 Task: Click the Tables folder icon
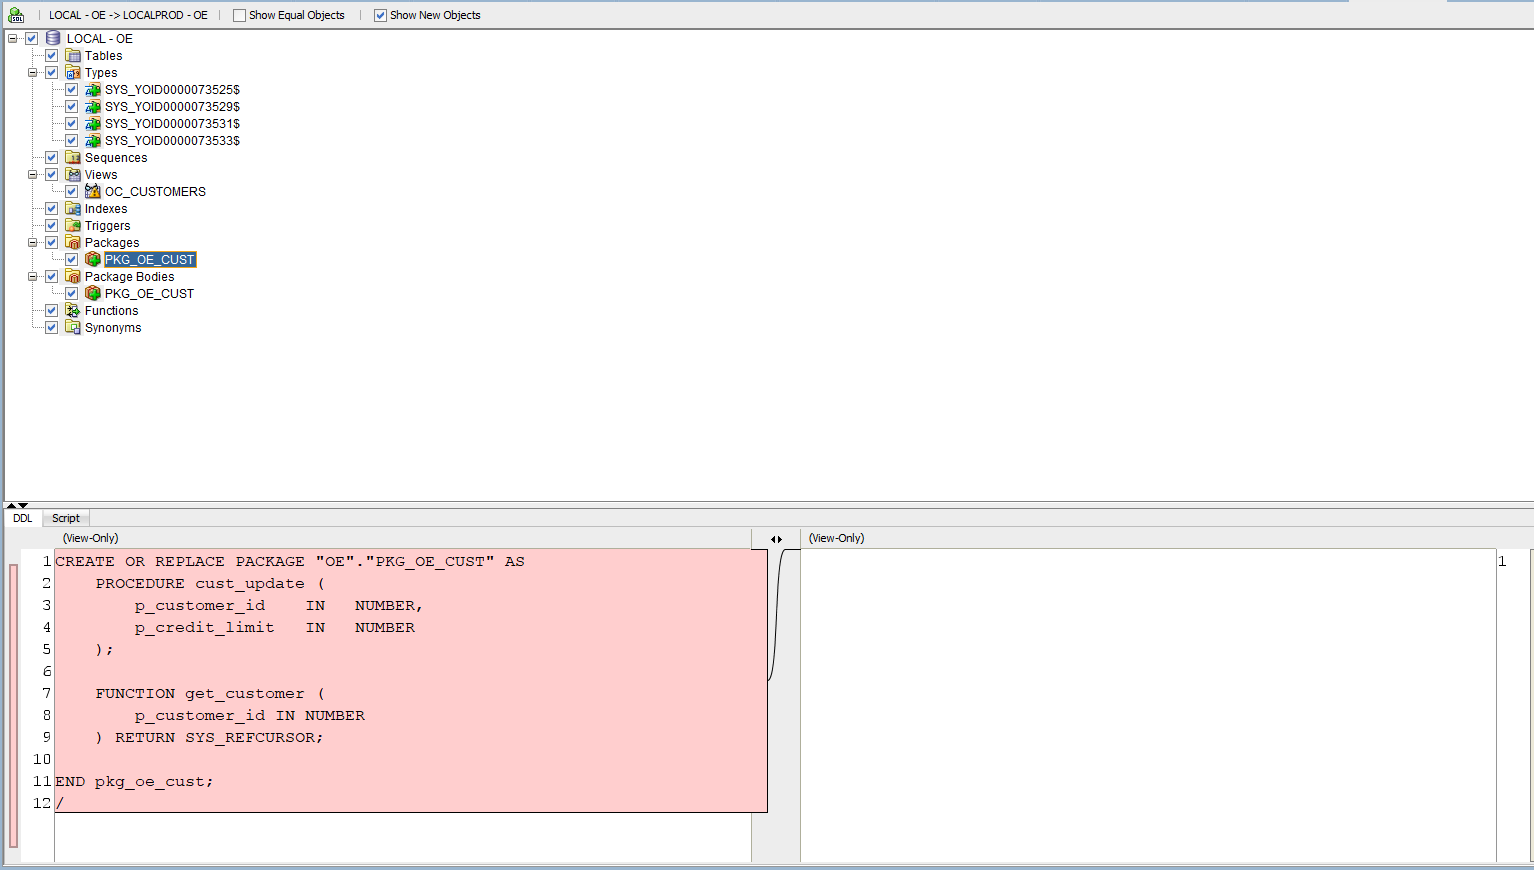pyautogui.click(x=73, y=55)
